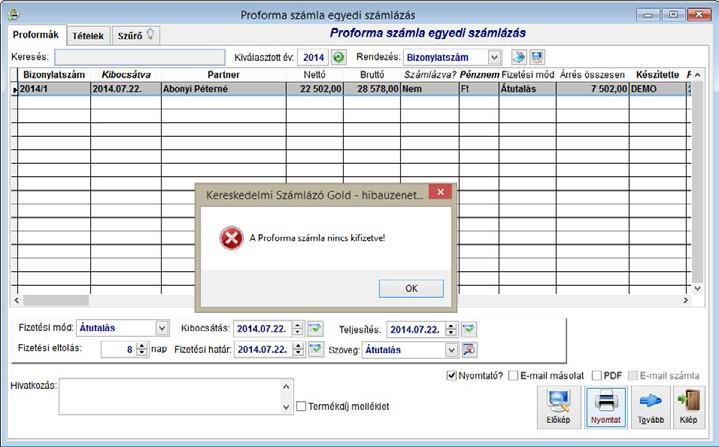Click the Fizetési határ date spinner
719x447 pixels.
(x=298, y=349)
